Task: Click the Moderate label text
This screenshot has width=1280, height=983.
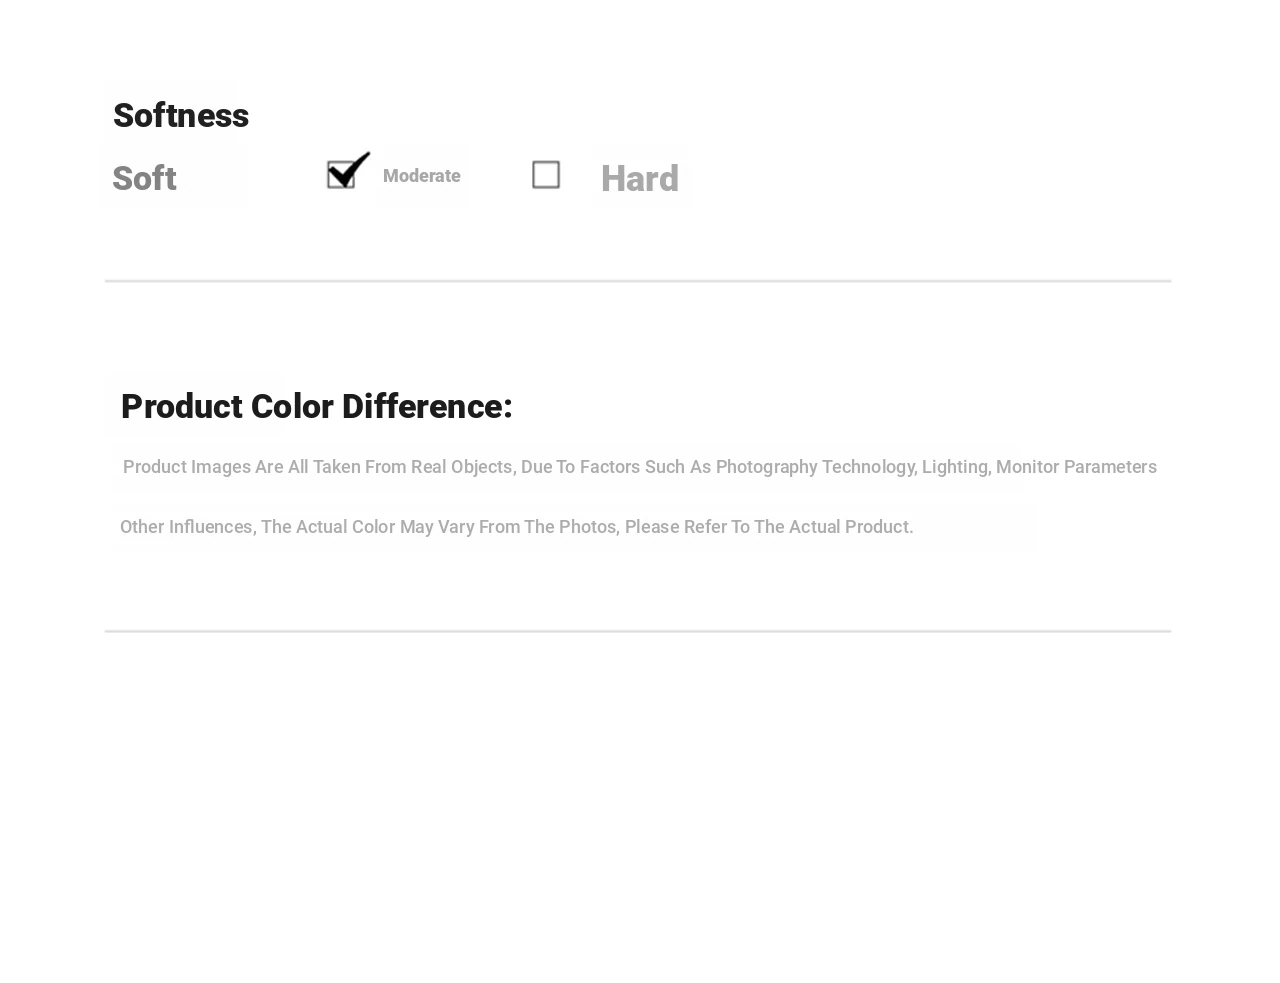Action: pos(421,176)
